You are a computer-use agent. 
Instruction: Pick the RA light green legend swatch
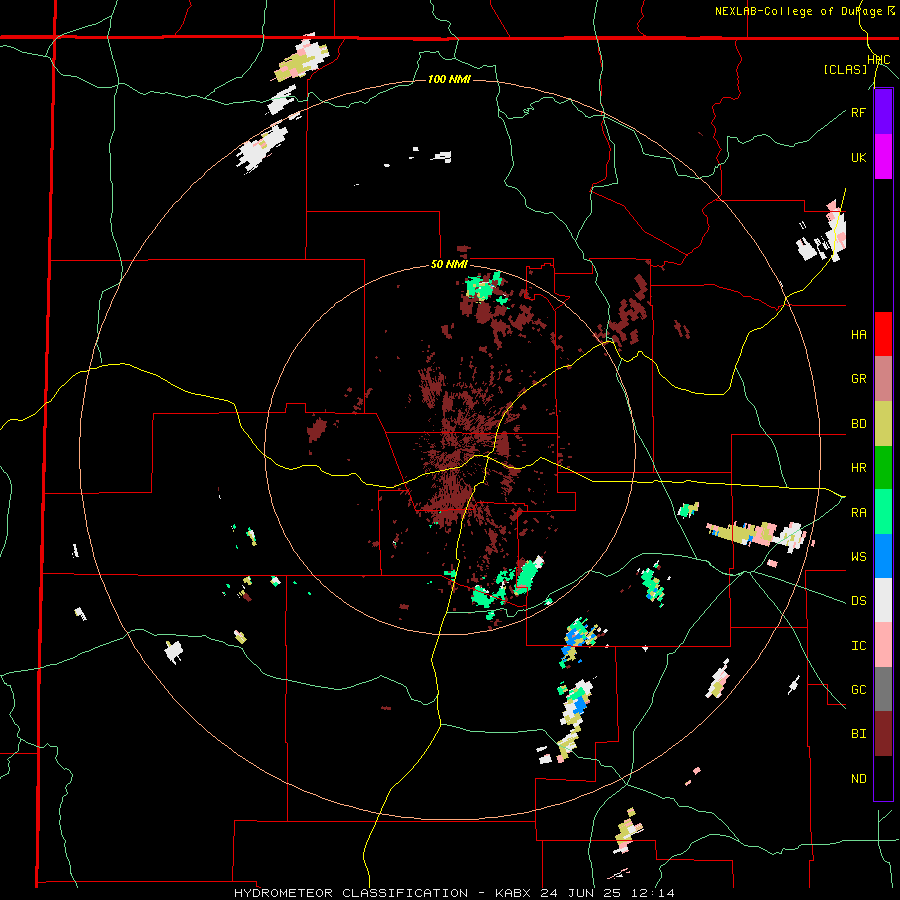[883, 512]
